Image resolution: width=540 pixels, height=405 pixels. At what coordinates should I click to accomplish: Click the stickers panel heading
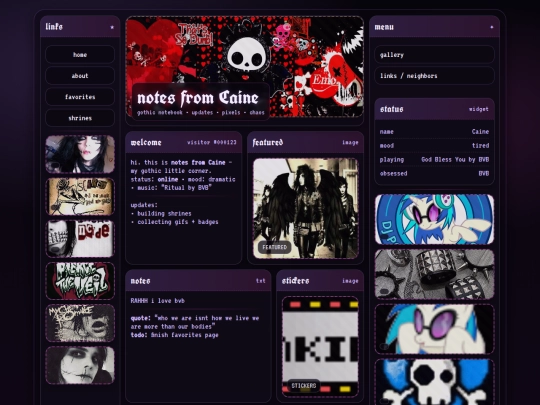pyautogui.click(x=295, y=281)
